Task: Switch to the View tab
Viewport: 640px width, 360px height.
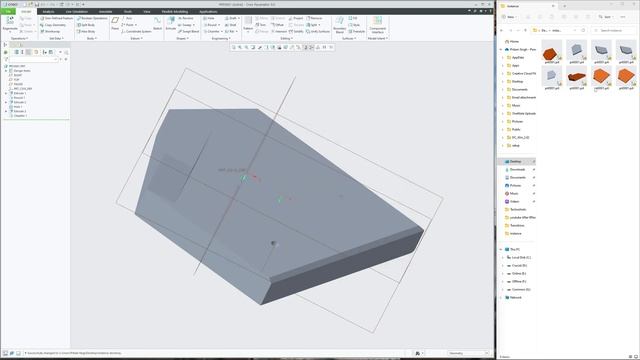Action: point(147,11)
